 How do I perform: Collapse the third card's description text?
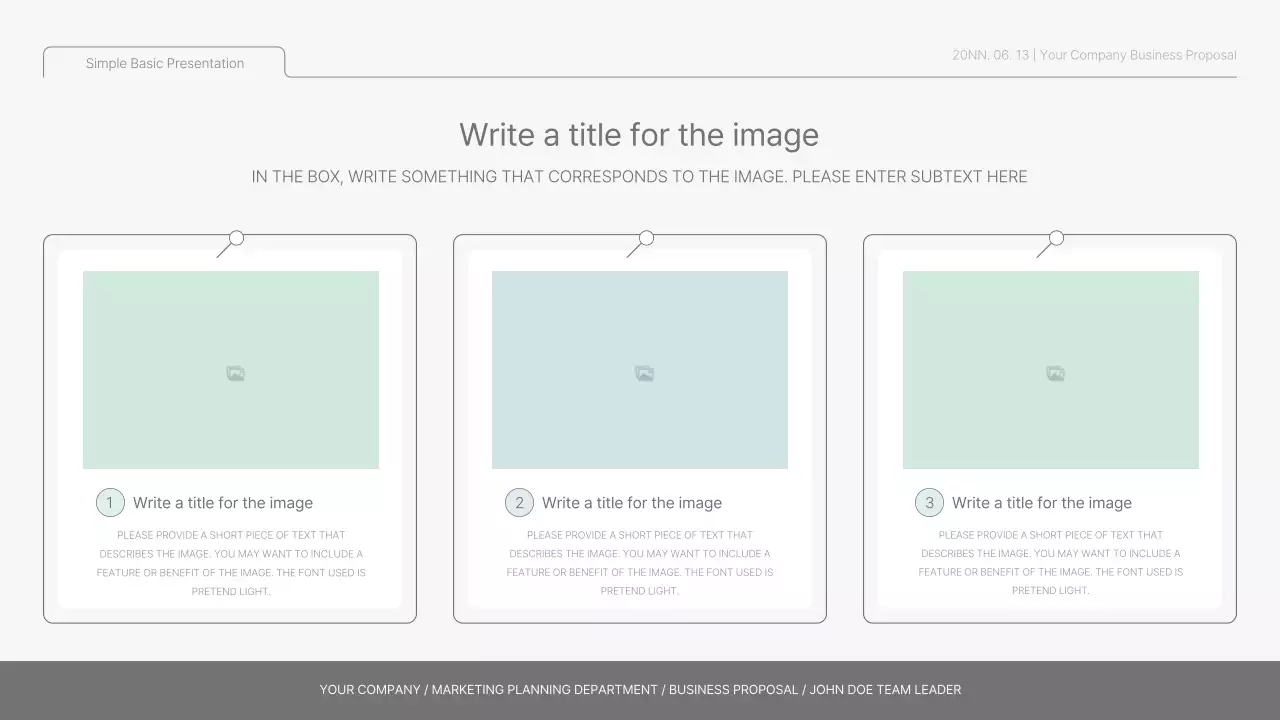click(1050, 562)
